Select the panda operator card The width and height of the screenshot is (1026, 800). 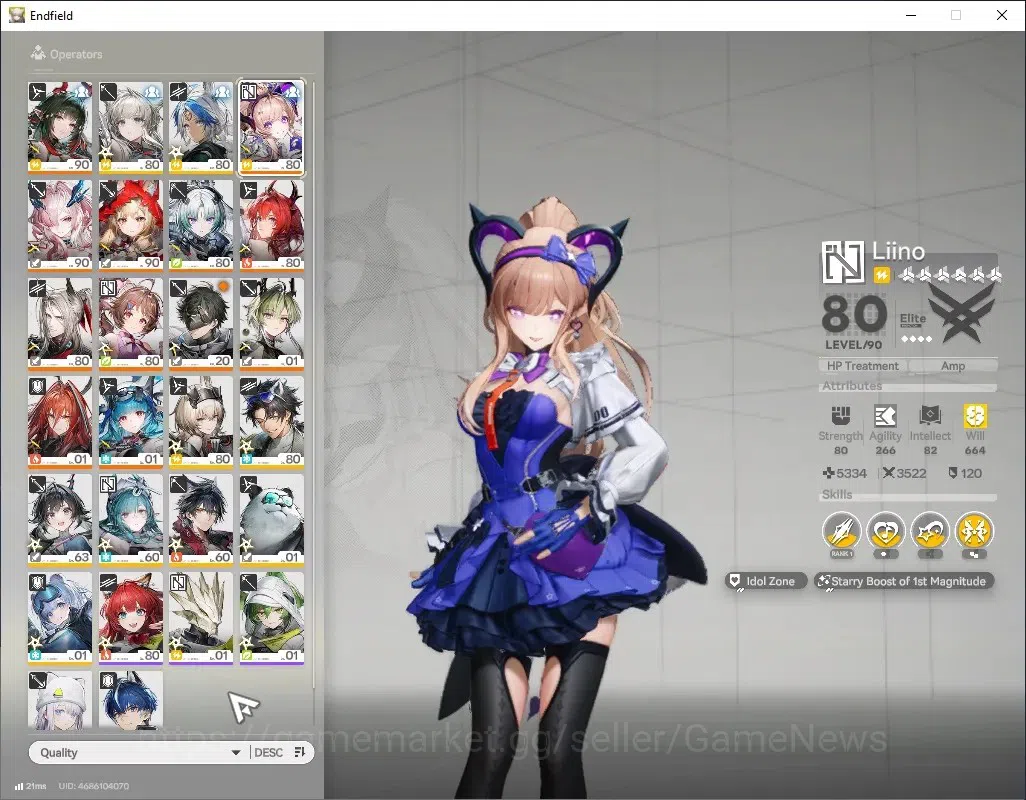pyautogui.click(x=271, y=519)
